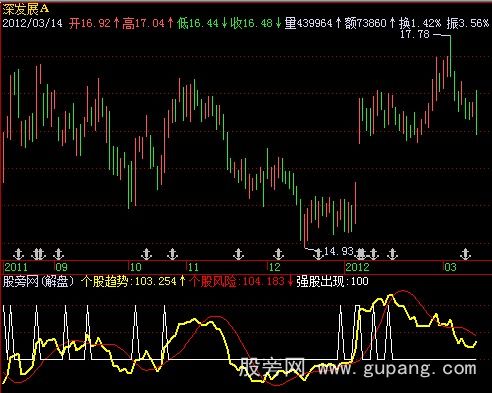Select the 2012 year label on time axis
Screen dimensions: 492x393
pos(357,267)
